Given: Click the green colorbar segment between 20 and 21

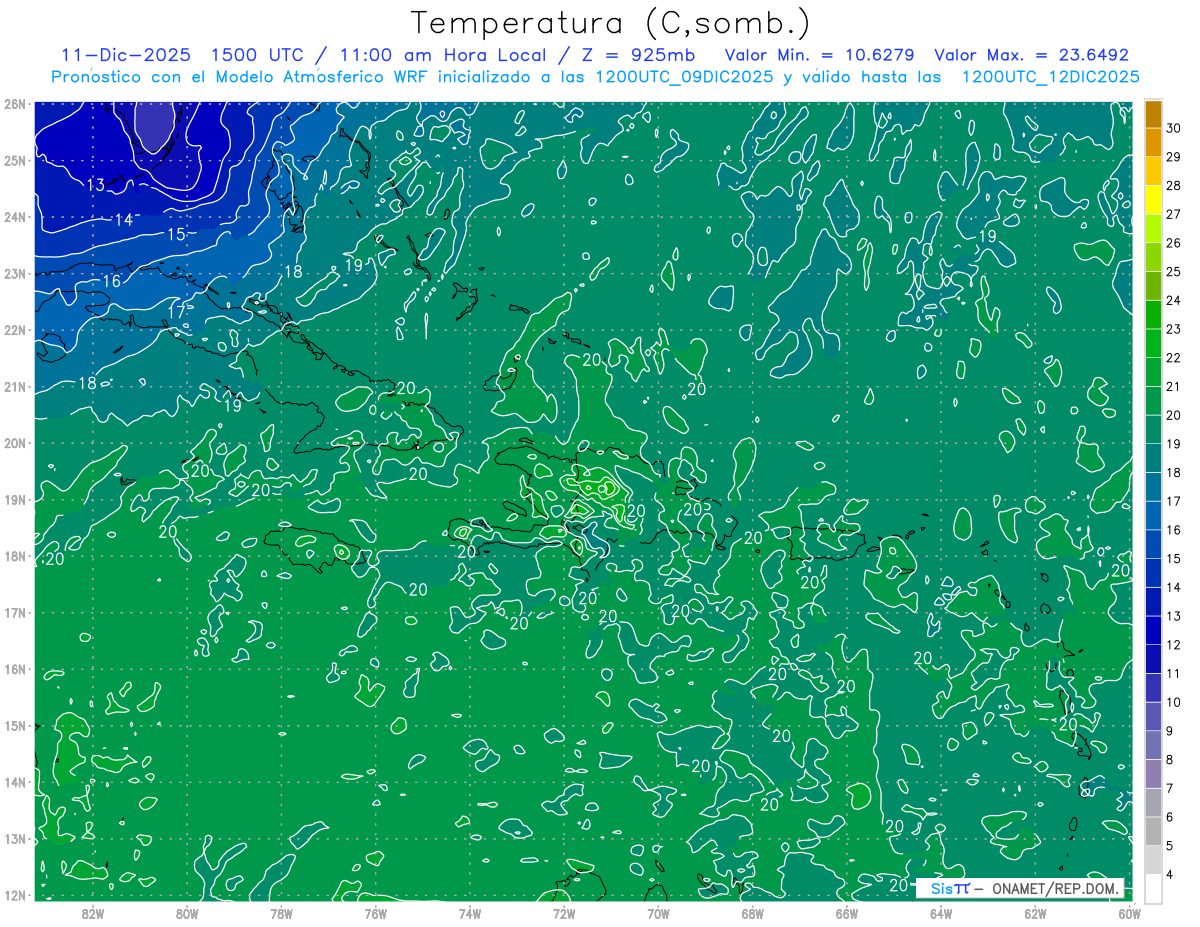Looking at the screenshot, I should coord(1153,400).
